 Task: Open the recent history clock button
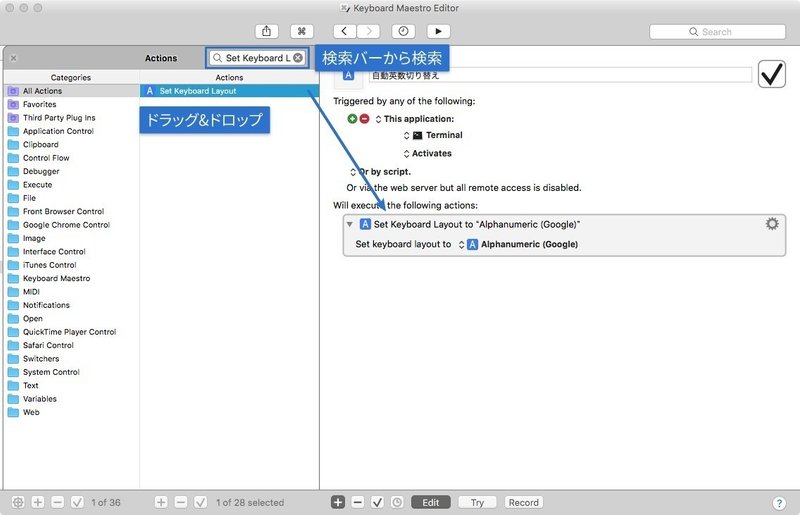403,31
